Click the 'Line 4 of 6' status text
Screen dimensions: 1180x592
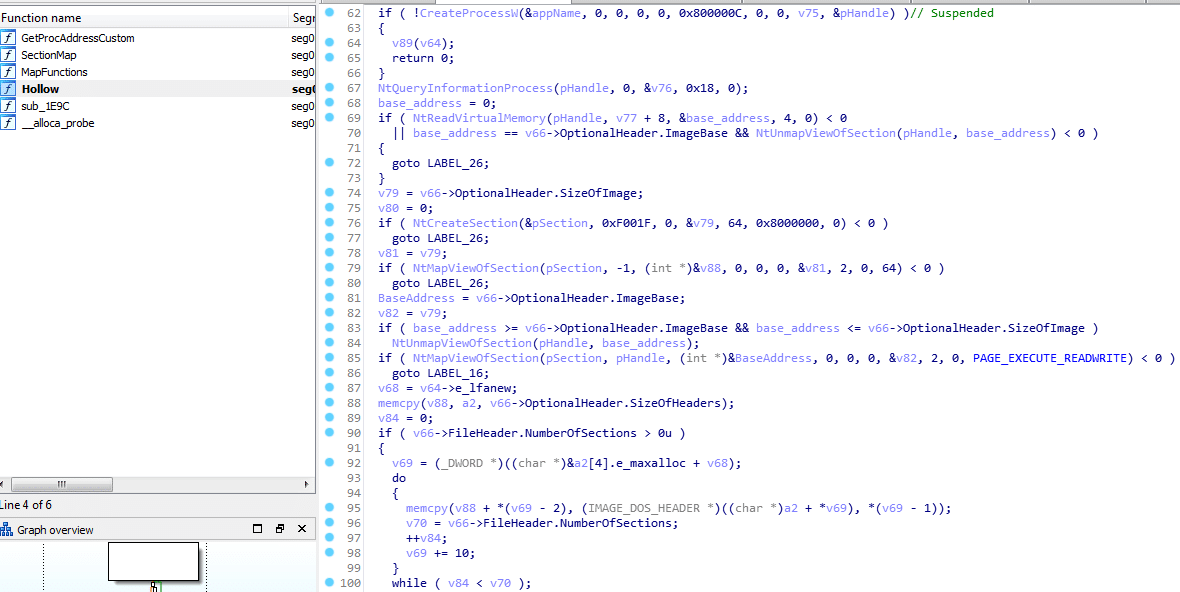[26, 505]
